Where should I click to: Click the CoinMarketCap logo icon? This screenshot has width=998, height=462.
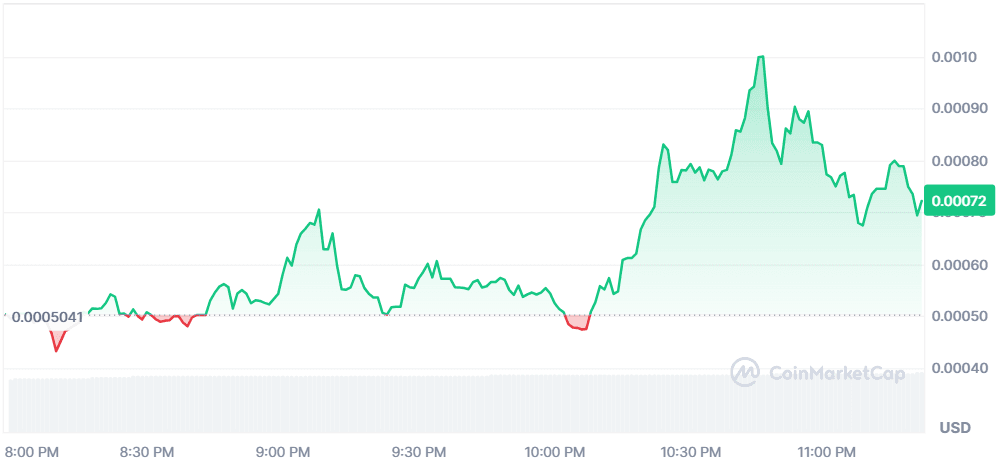tap(745, 373)
